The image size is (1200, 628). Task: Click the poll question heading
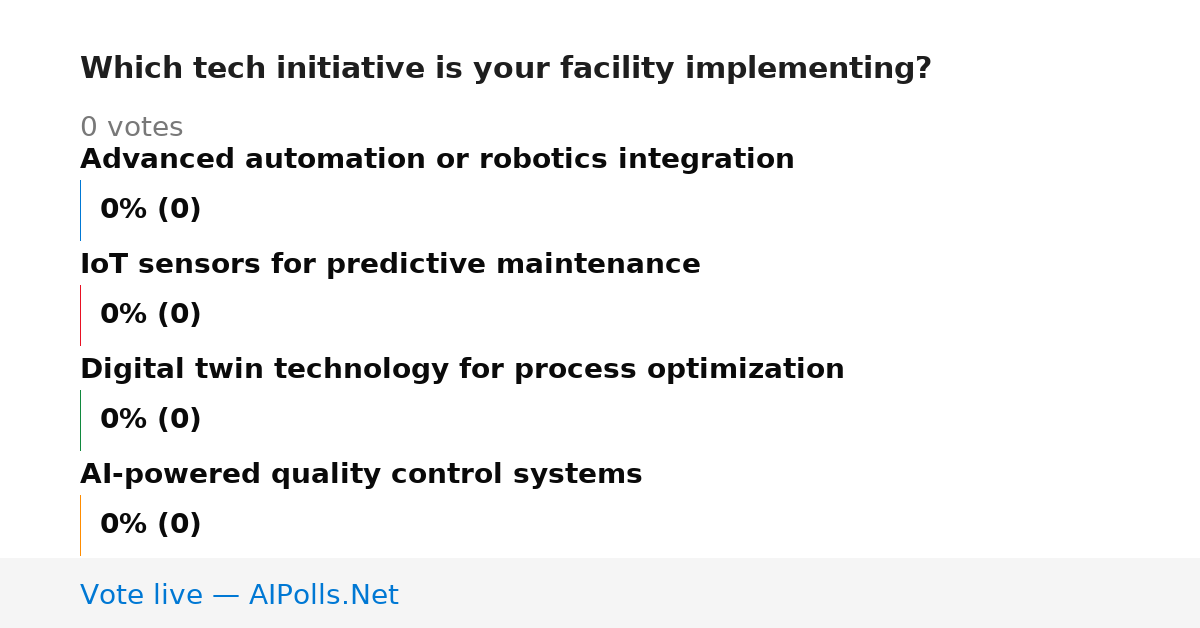tap(505, 69)
